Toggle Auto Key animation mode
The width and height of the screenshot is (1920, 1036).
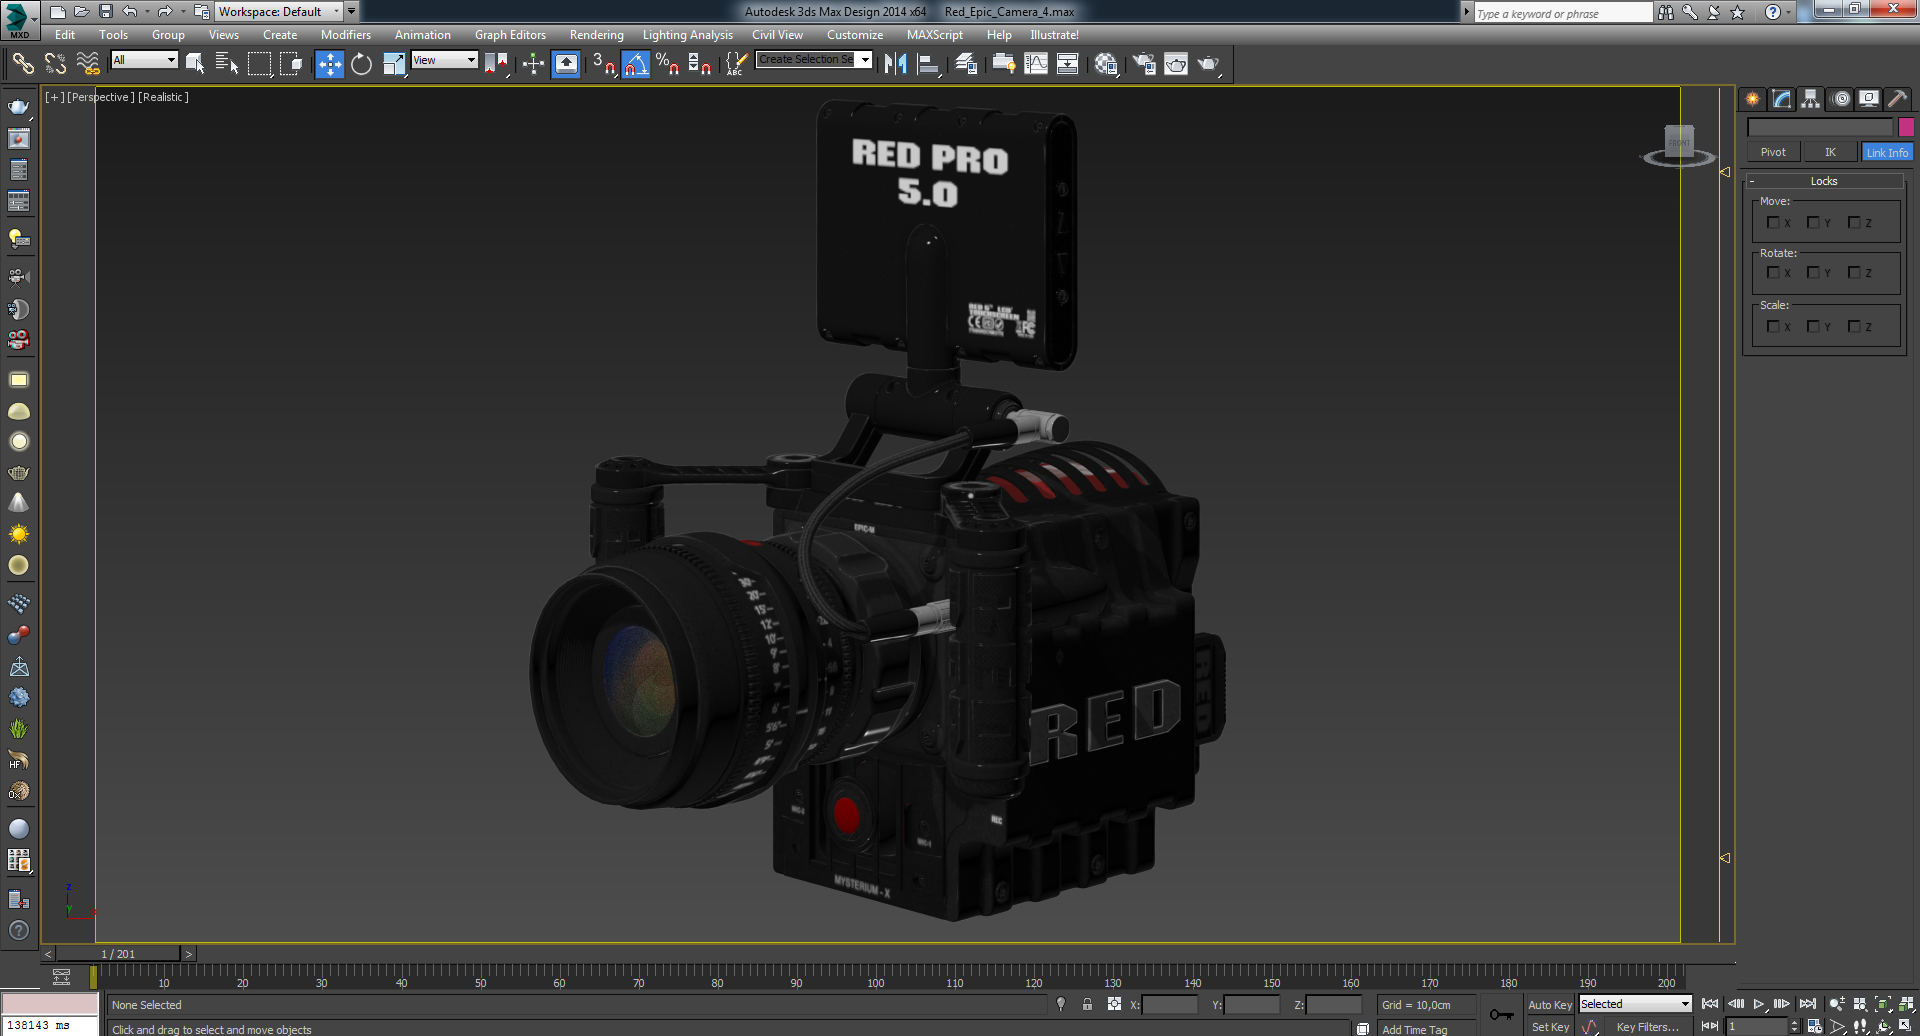pyautogui.click(x=1549, y=1003)
